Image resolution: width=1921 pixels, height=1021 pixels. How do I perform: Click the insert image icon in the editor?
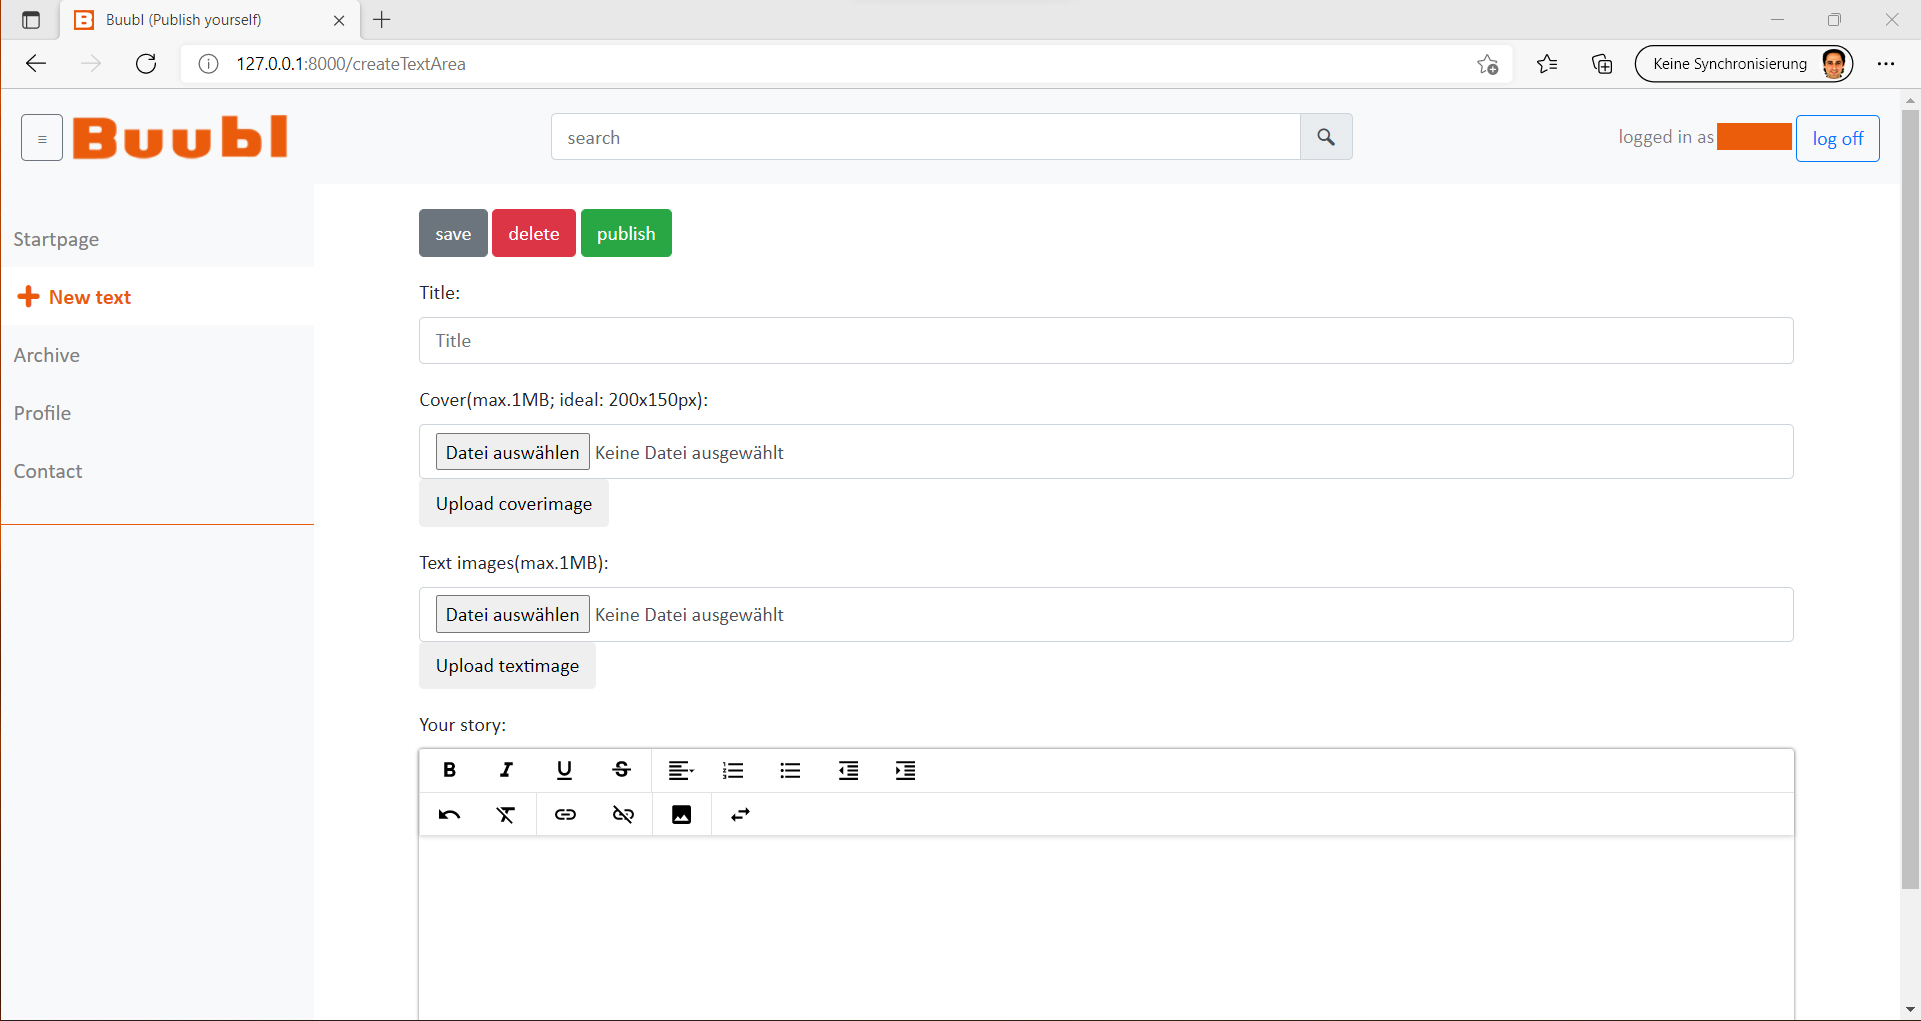point(681,815)
